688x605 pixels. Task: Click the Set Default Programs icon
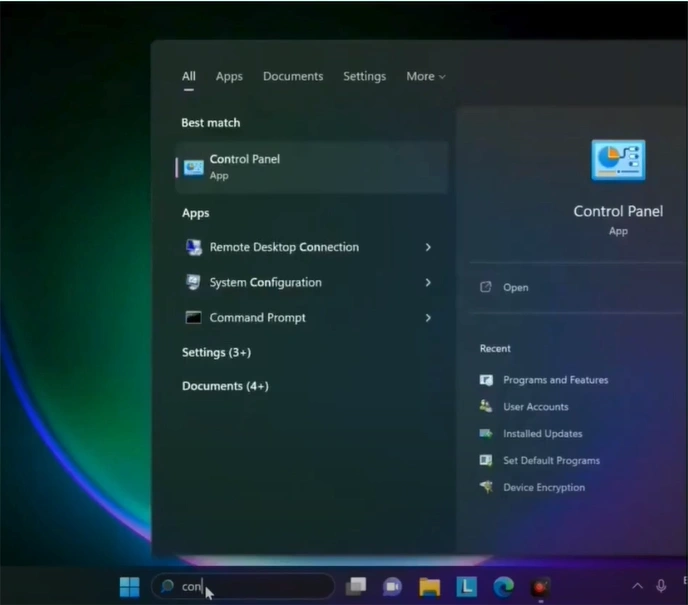(x=486, y=461)
